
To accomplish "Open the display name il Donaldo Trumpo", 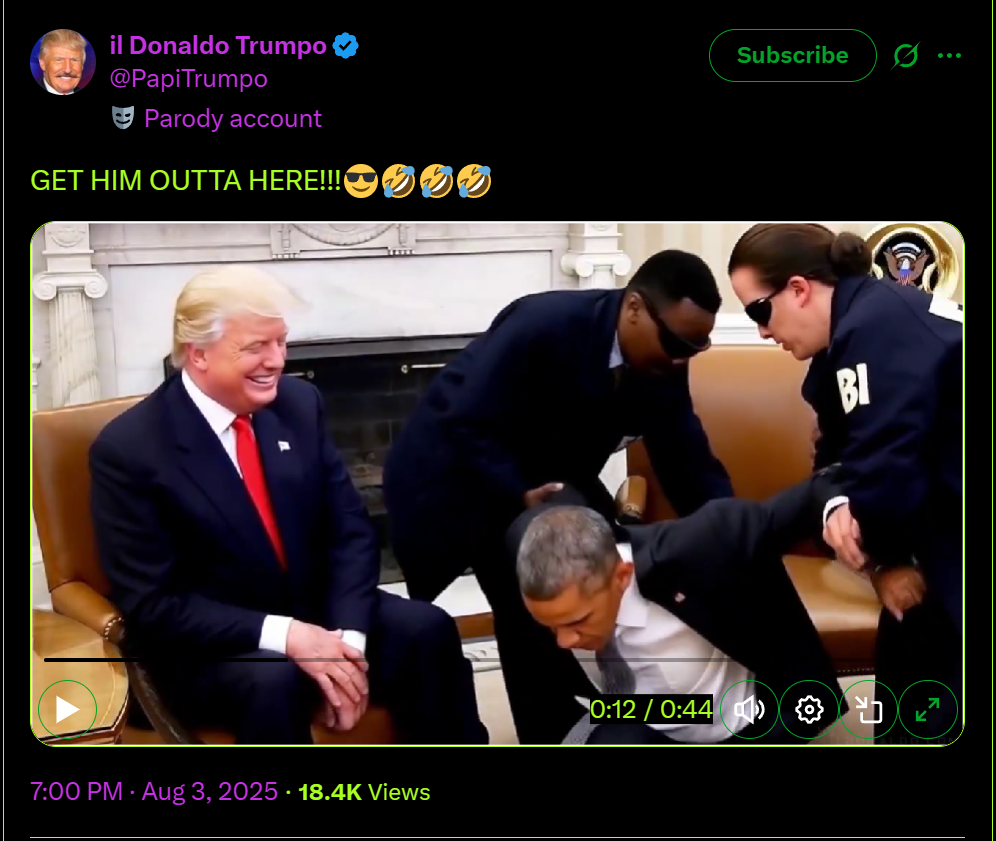I will pyautogui.click(x=218, y=46).
